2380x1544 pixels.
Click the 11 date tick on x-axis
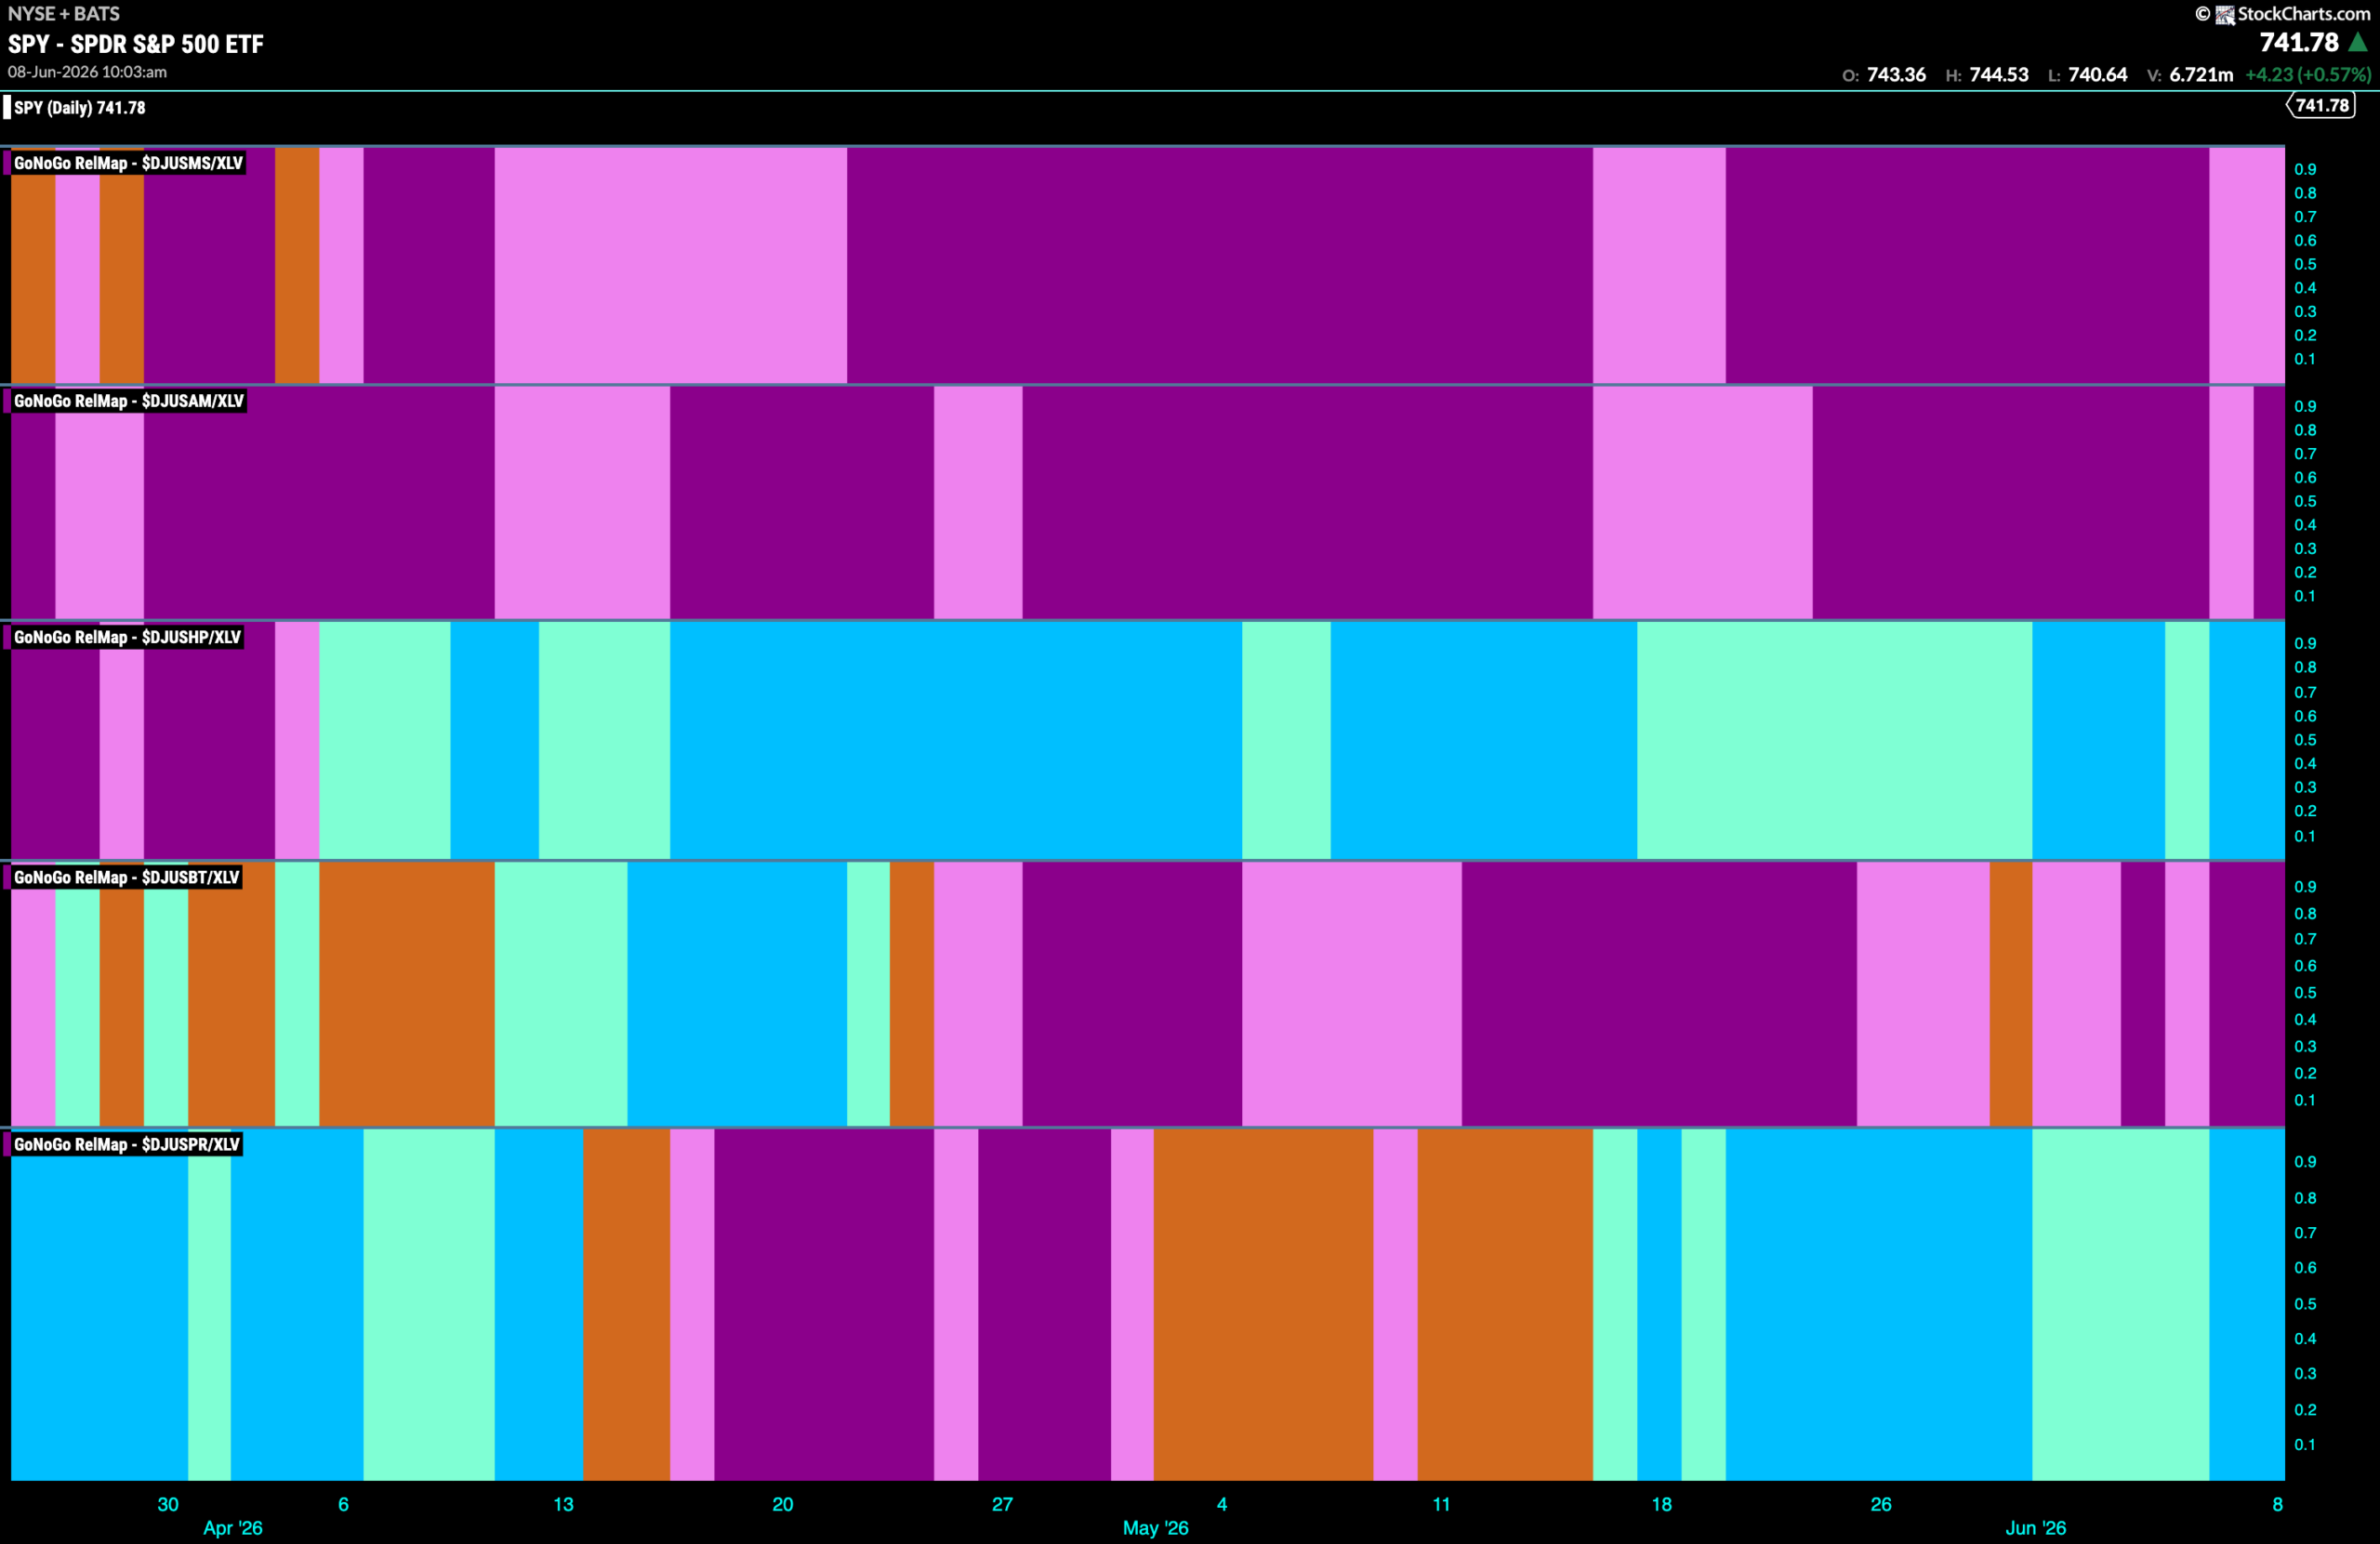point(1442,1504)
